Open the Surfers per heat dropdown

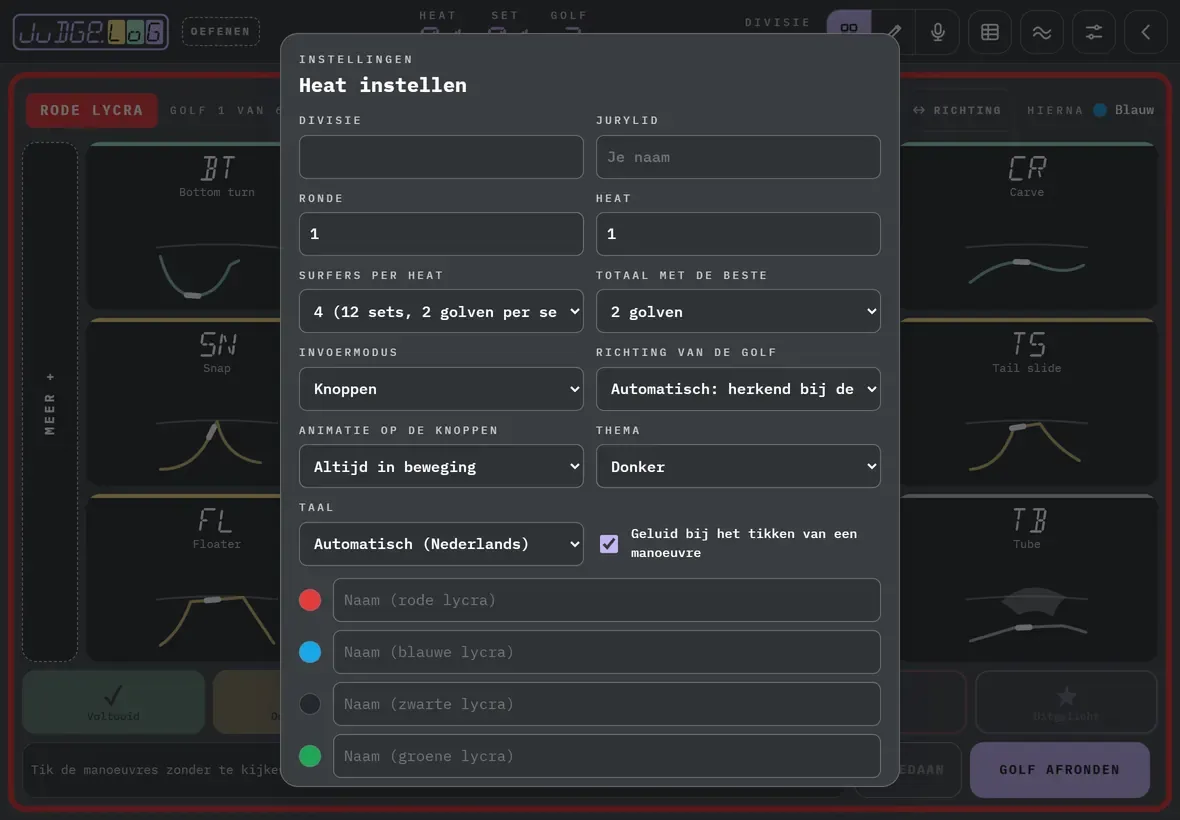pos(441,311)
